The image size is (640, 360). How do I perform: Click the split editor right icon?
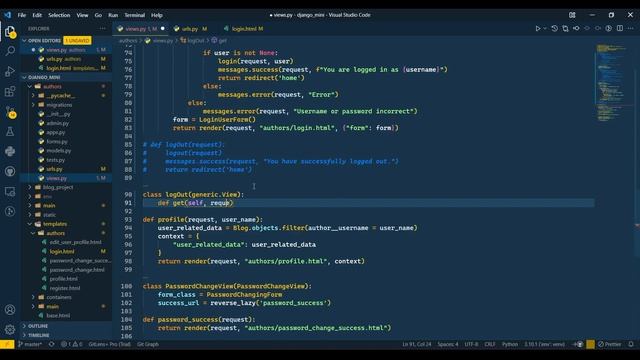coord(620,29)
